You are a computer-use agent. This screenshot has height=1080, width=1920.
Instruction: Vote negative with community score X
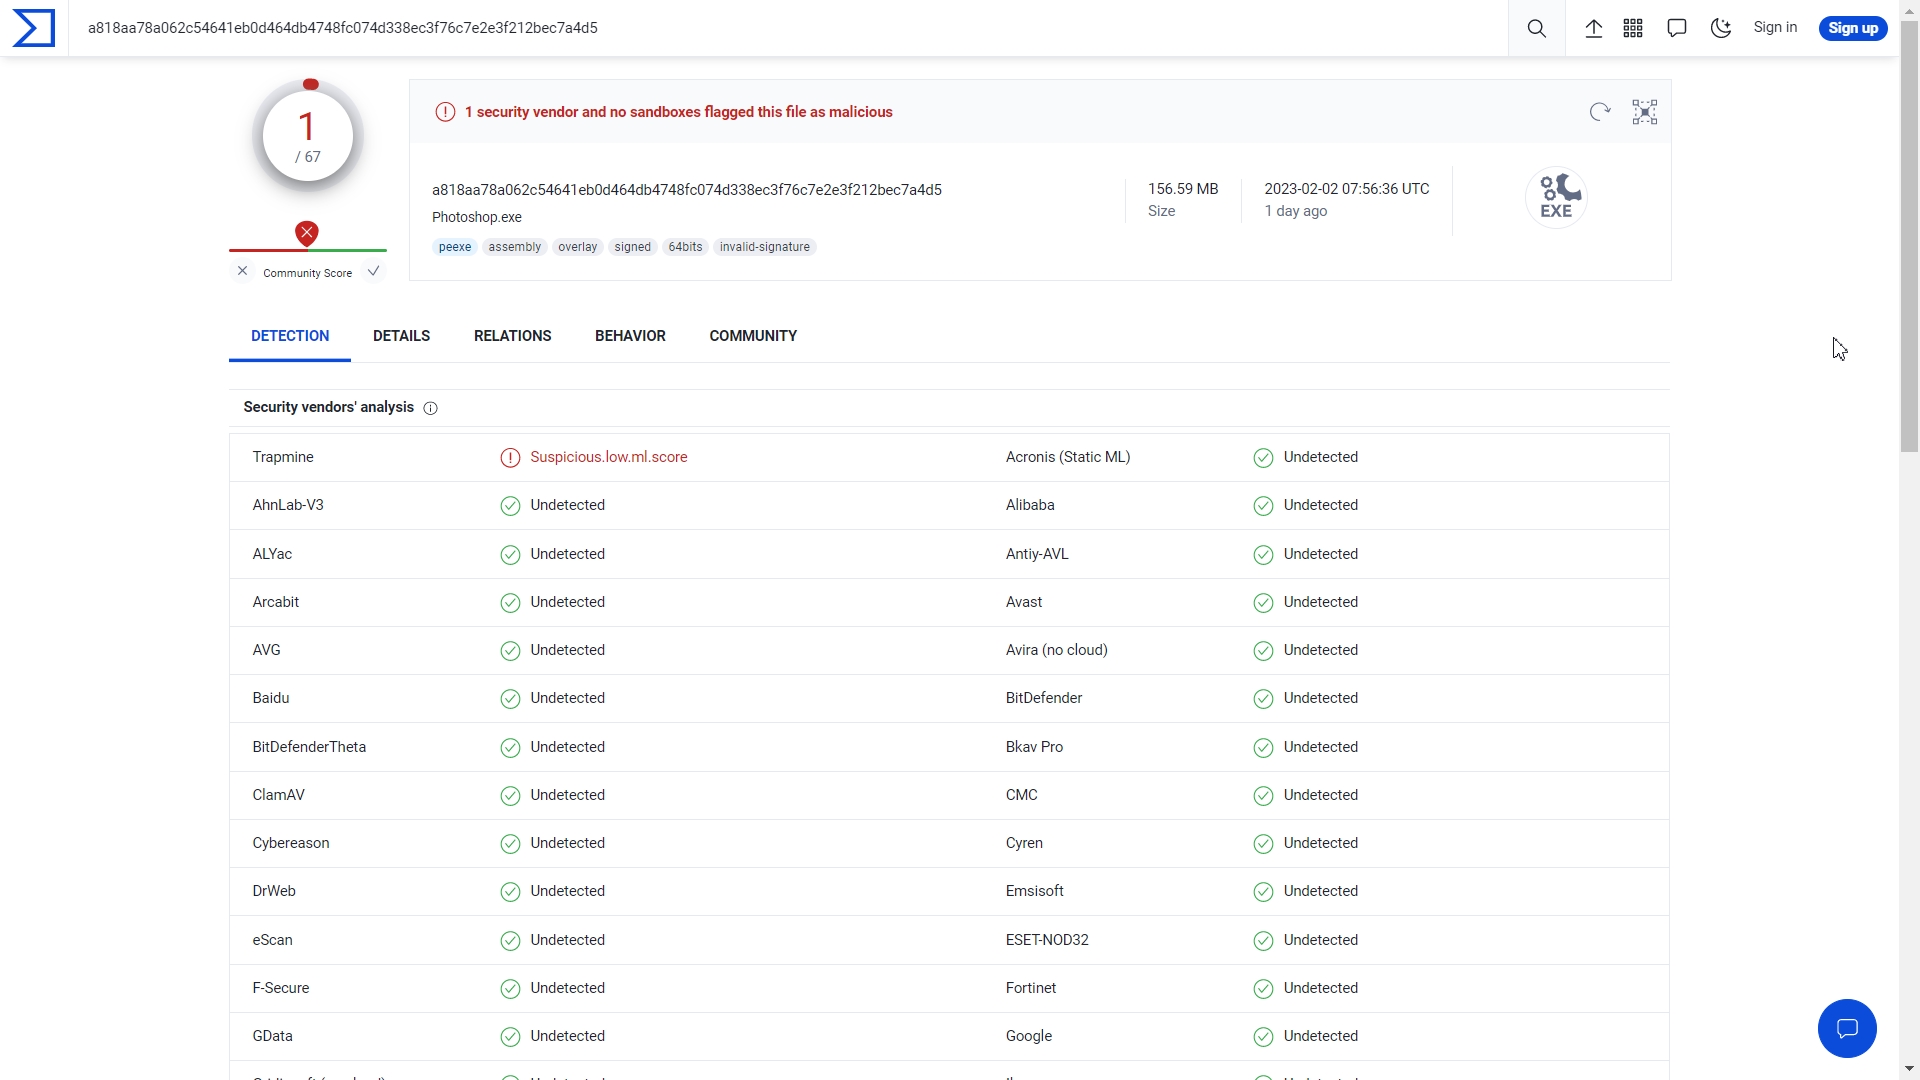coord(242,271)
